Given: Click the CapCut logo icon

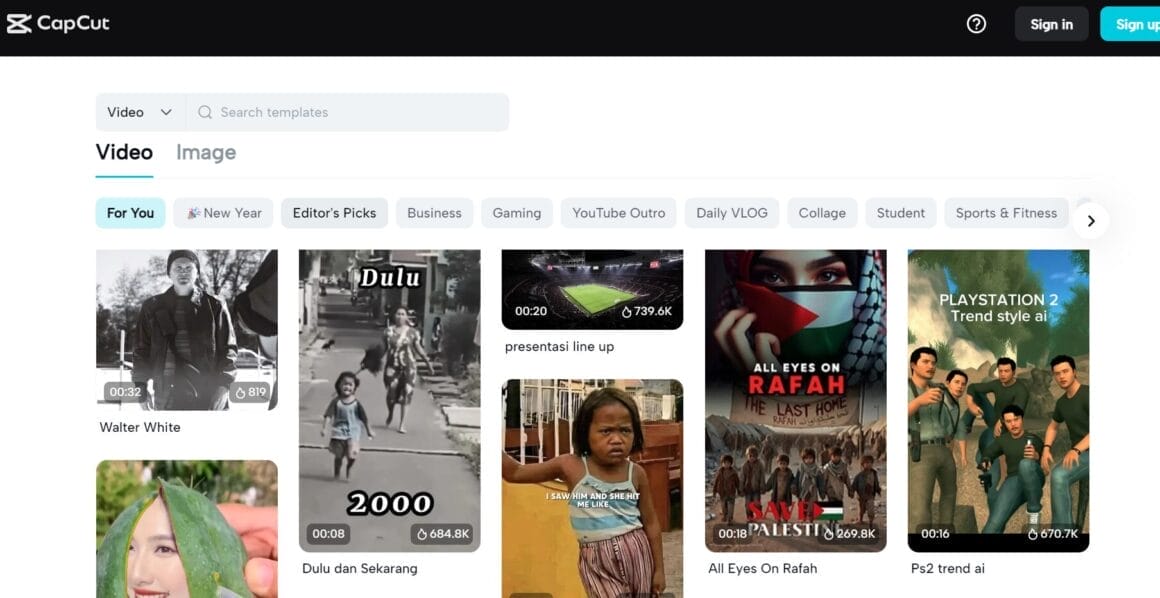Looking at the screenshot, I should (x=19, y=23).
